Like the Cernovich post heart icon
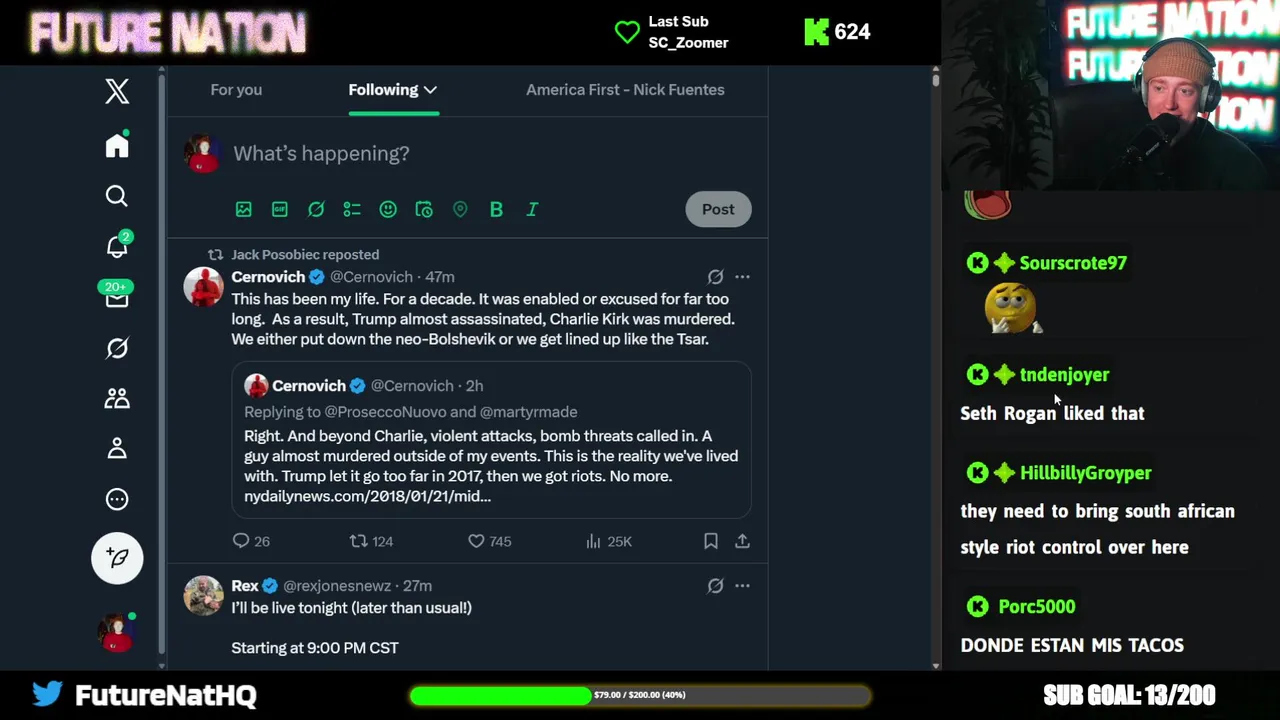 point(476,541)
